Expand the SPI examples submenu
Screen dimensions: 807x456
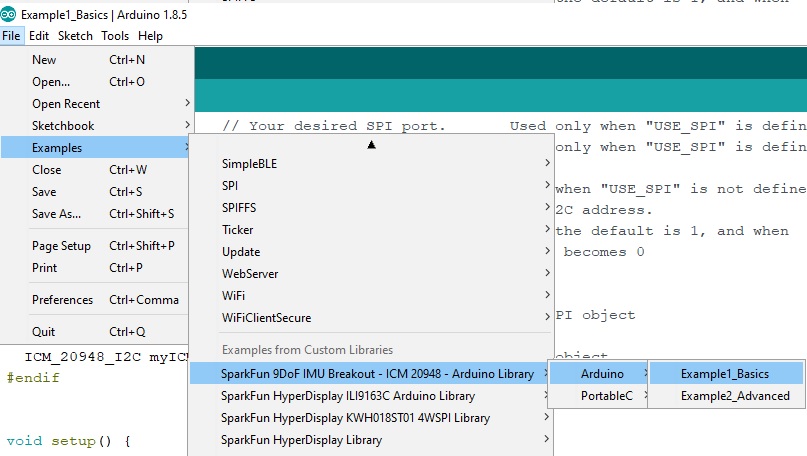pyautogui.click(x=371, y=186)
